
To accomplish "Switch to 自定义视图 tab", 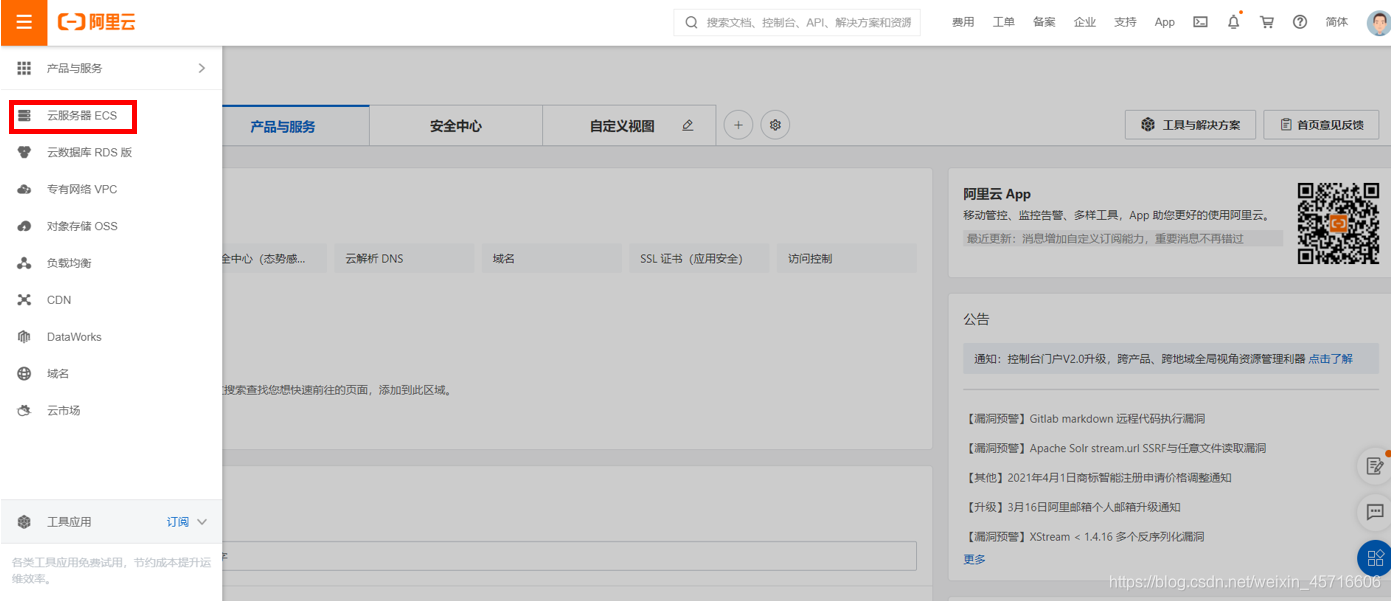I will pos(622,126).
